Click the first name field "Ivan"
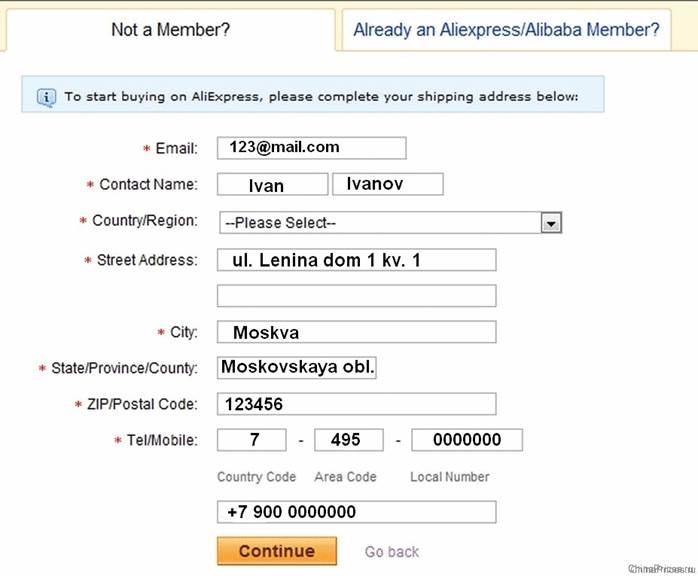This screenshot has height=576, width=698. [x=272, y=184]
